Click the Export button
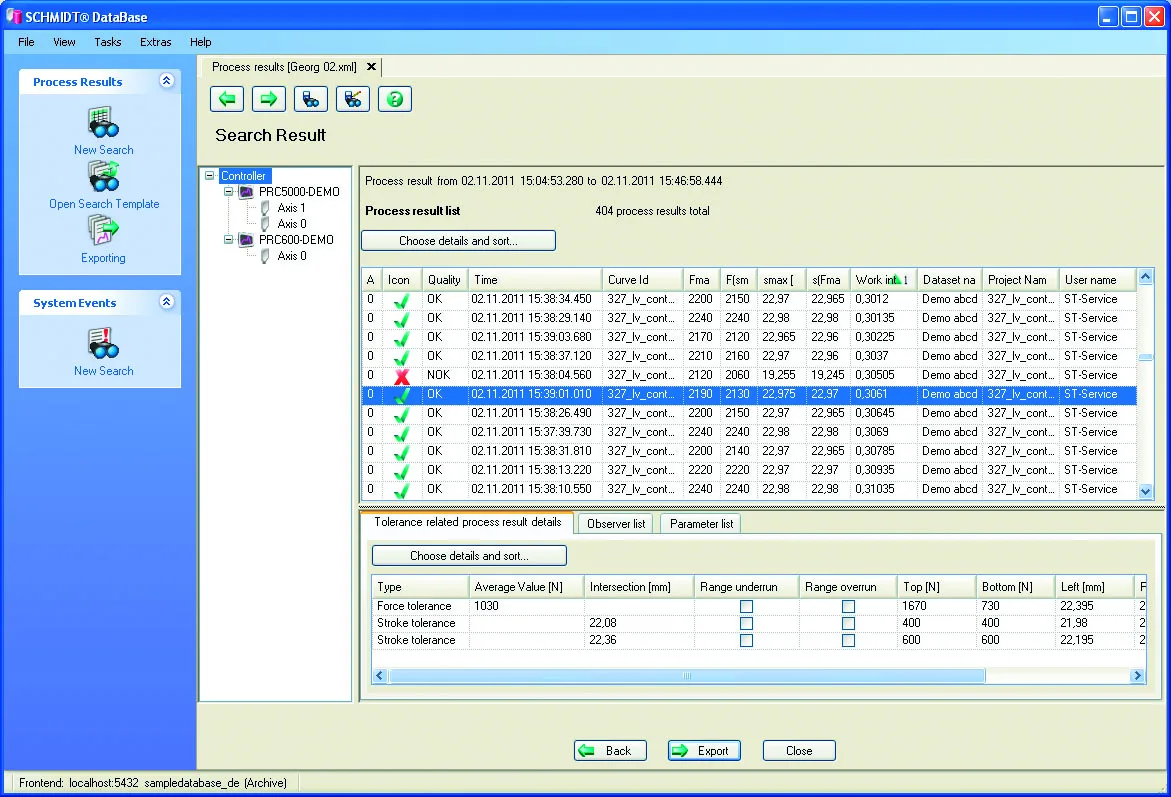The width and height of the screenshot is (1171, 797). tap(704, 751)
